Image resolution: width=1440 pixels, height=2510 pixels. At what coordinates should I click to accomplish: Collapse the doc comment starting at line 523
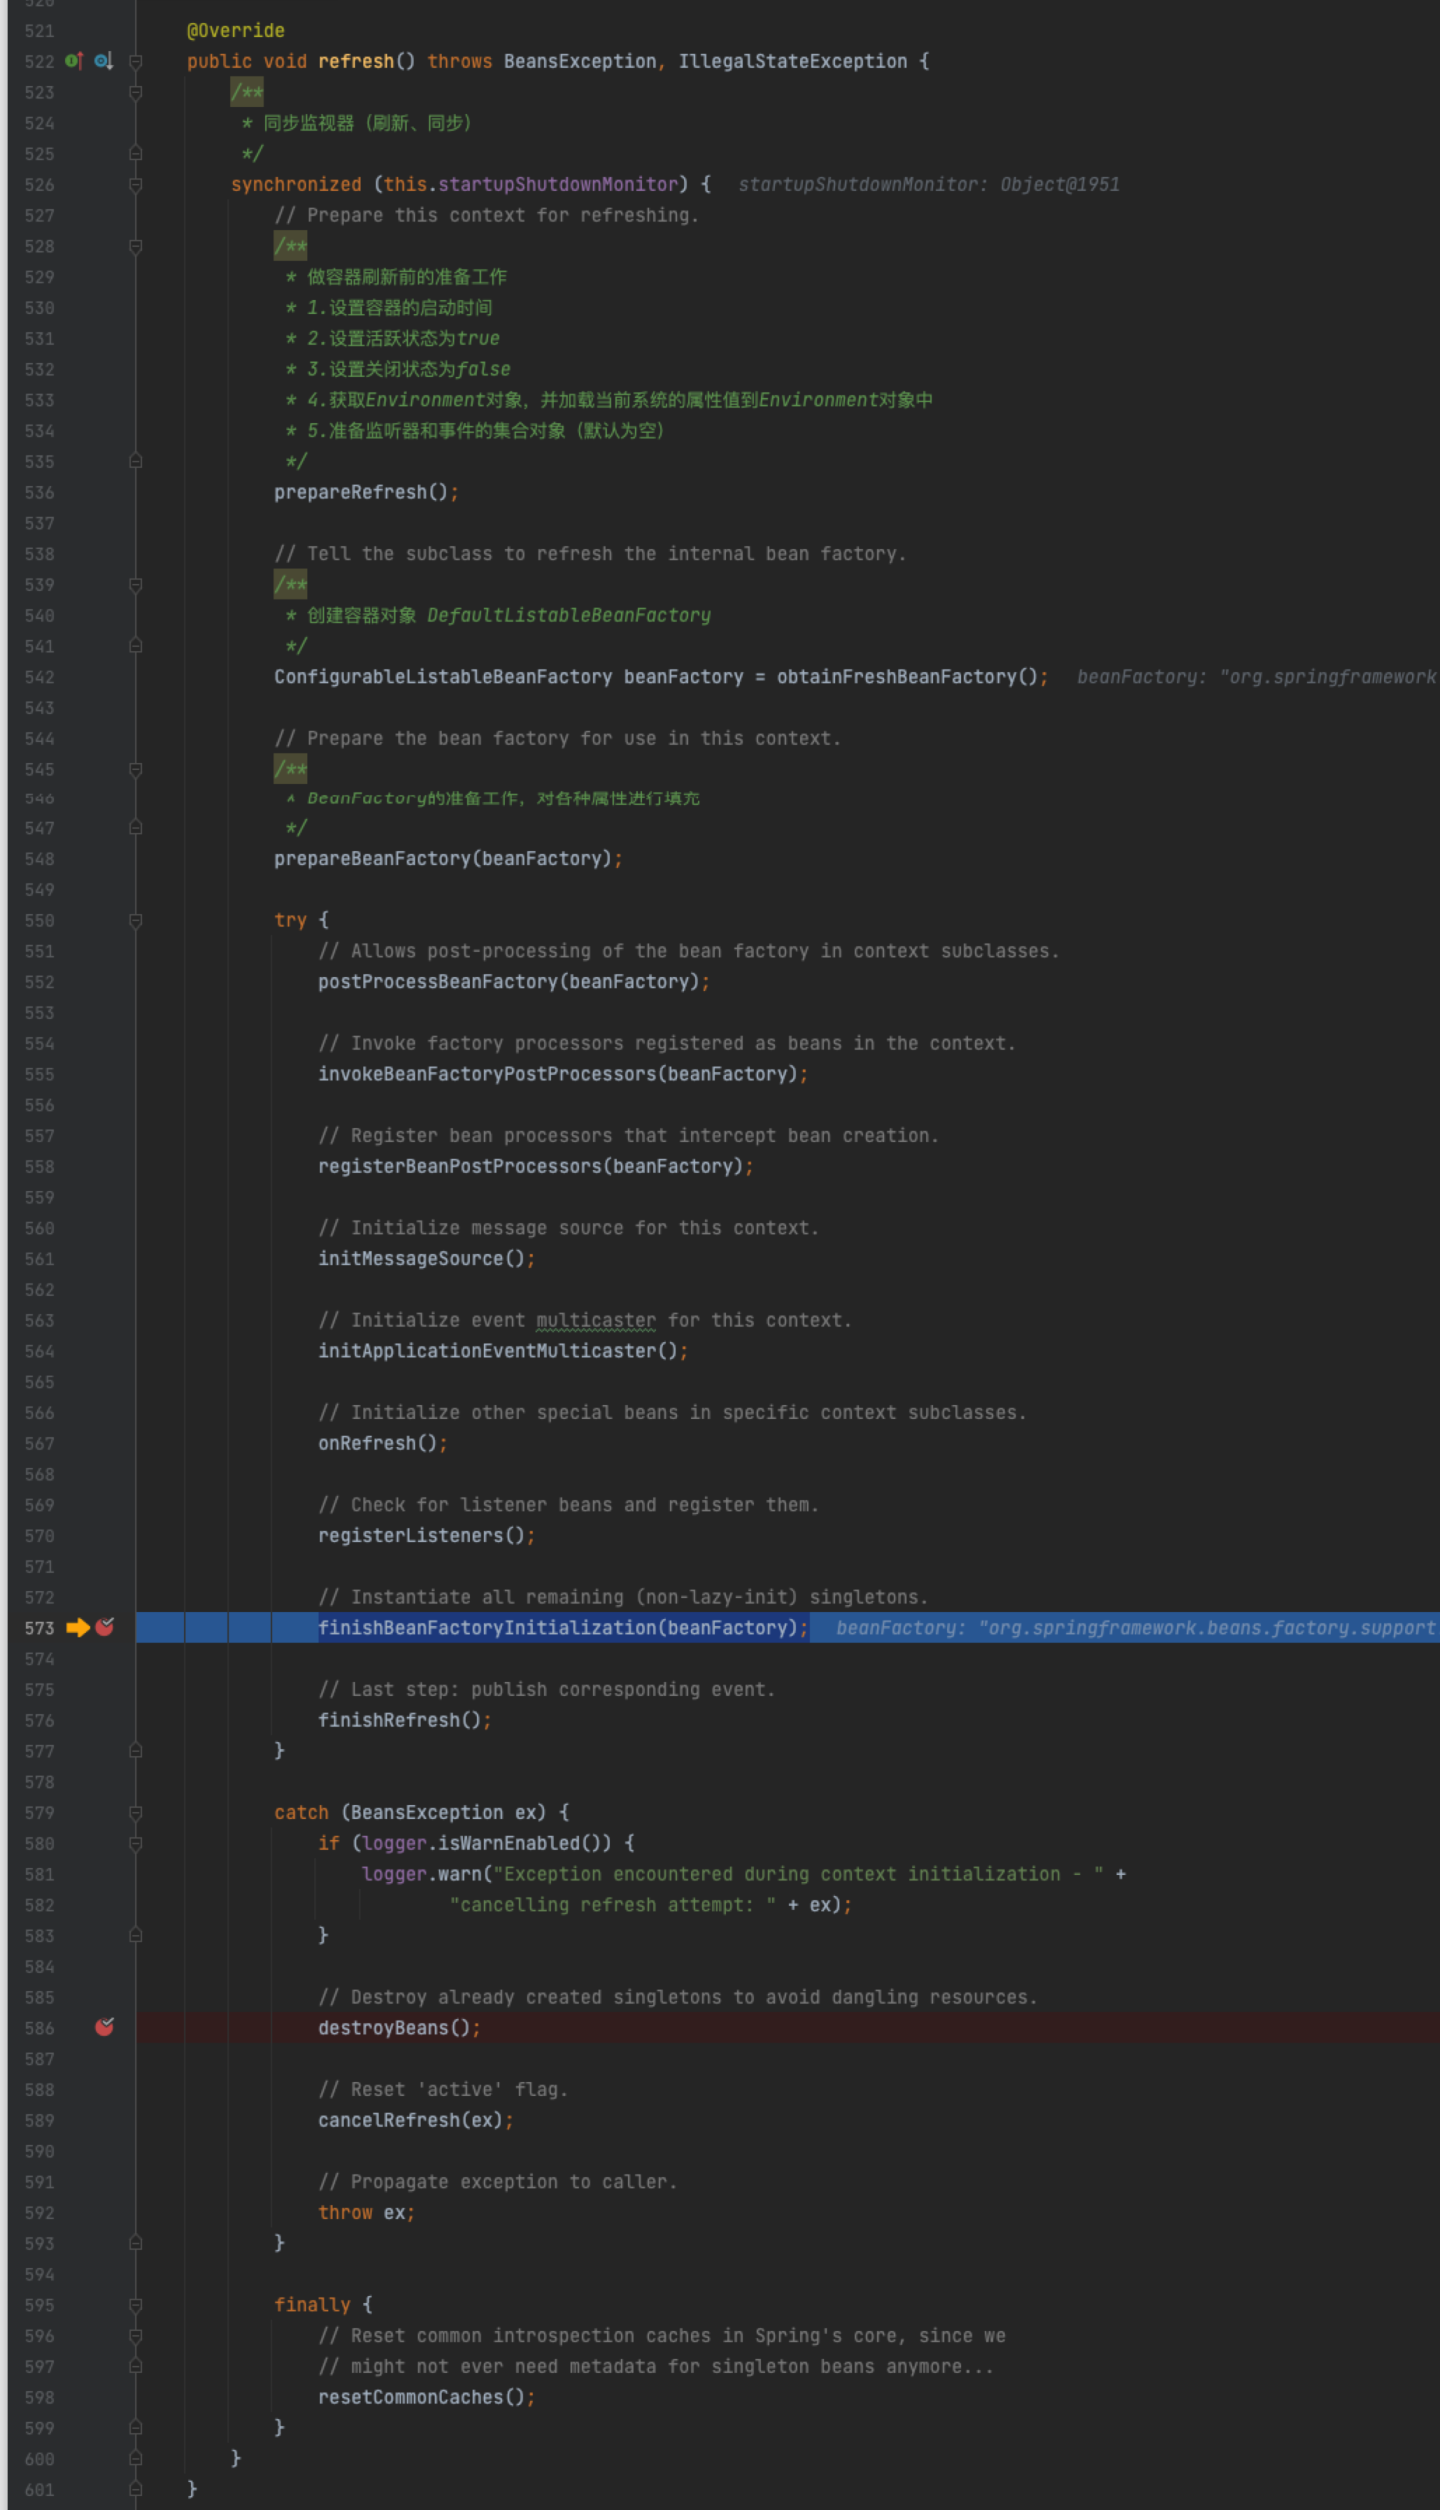tap(136, 93)
